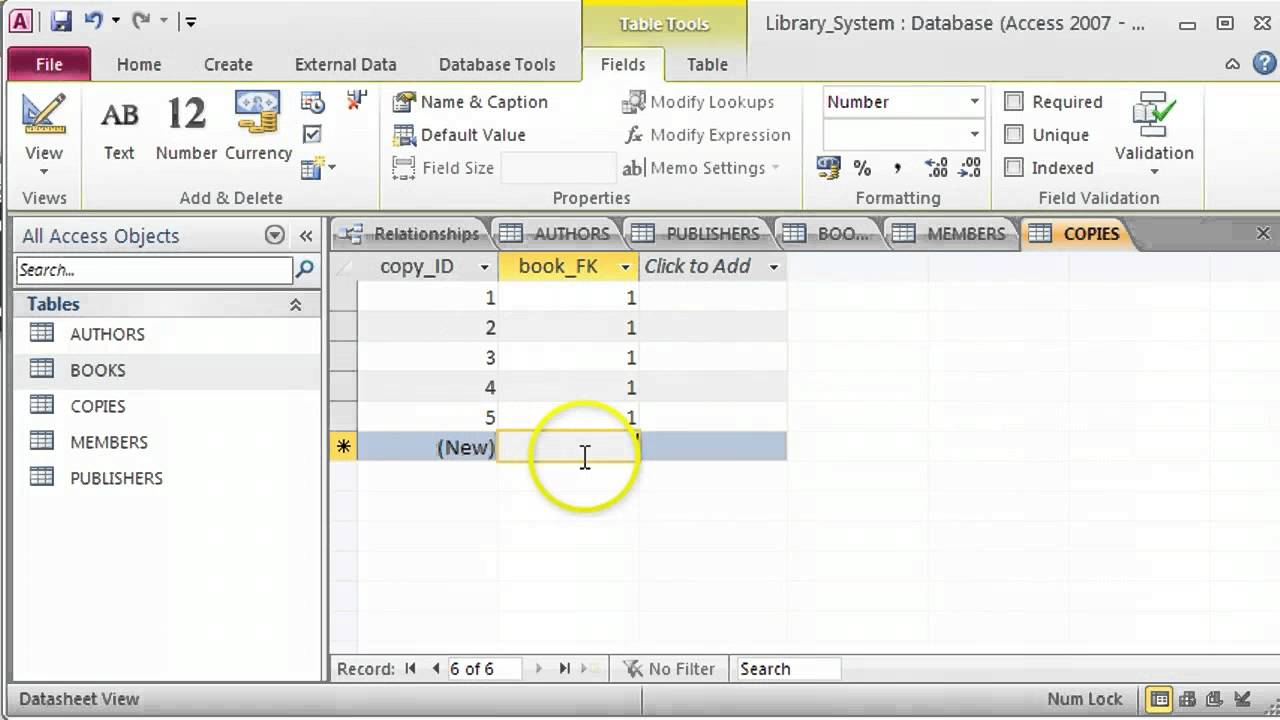Add a Yes/No checkbox field
Image resolution: width=1280 pixels, height=720 pixels.
tap(312, 134)
